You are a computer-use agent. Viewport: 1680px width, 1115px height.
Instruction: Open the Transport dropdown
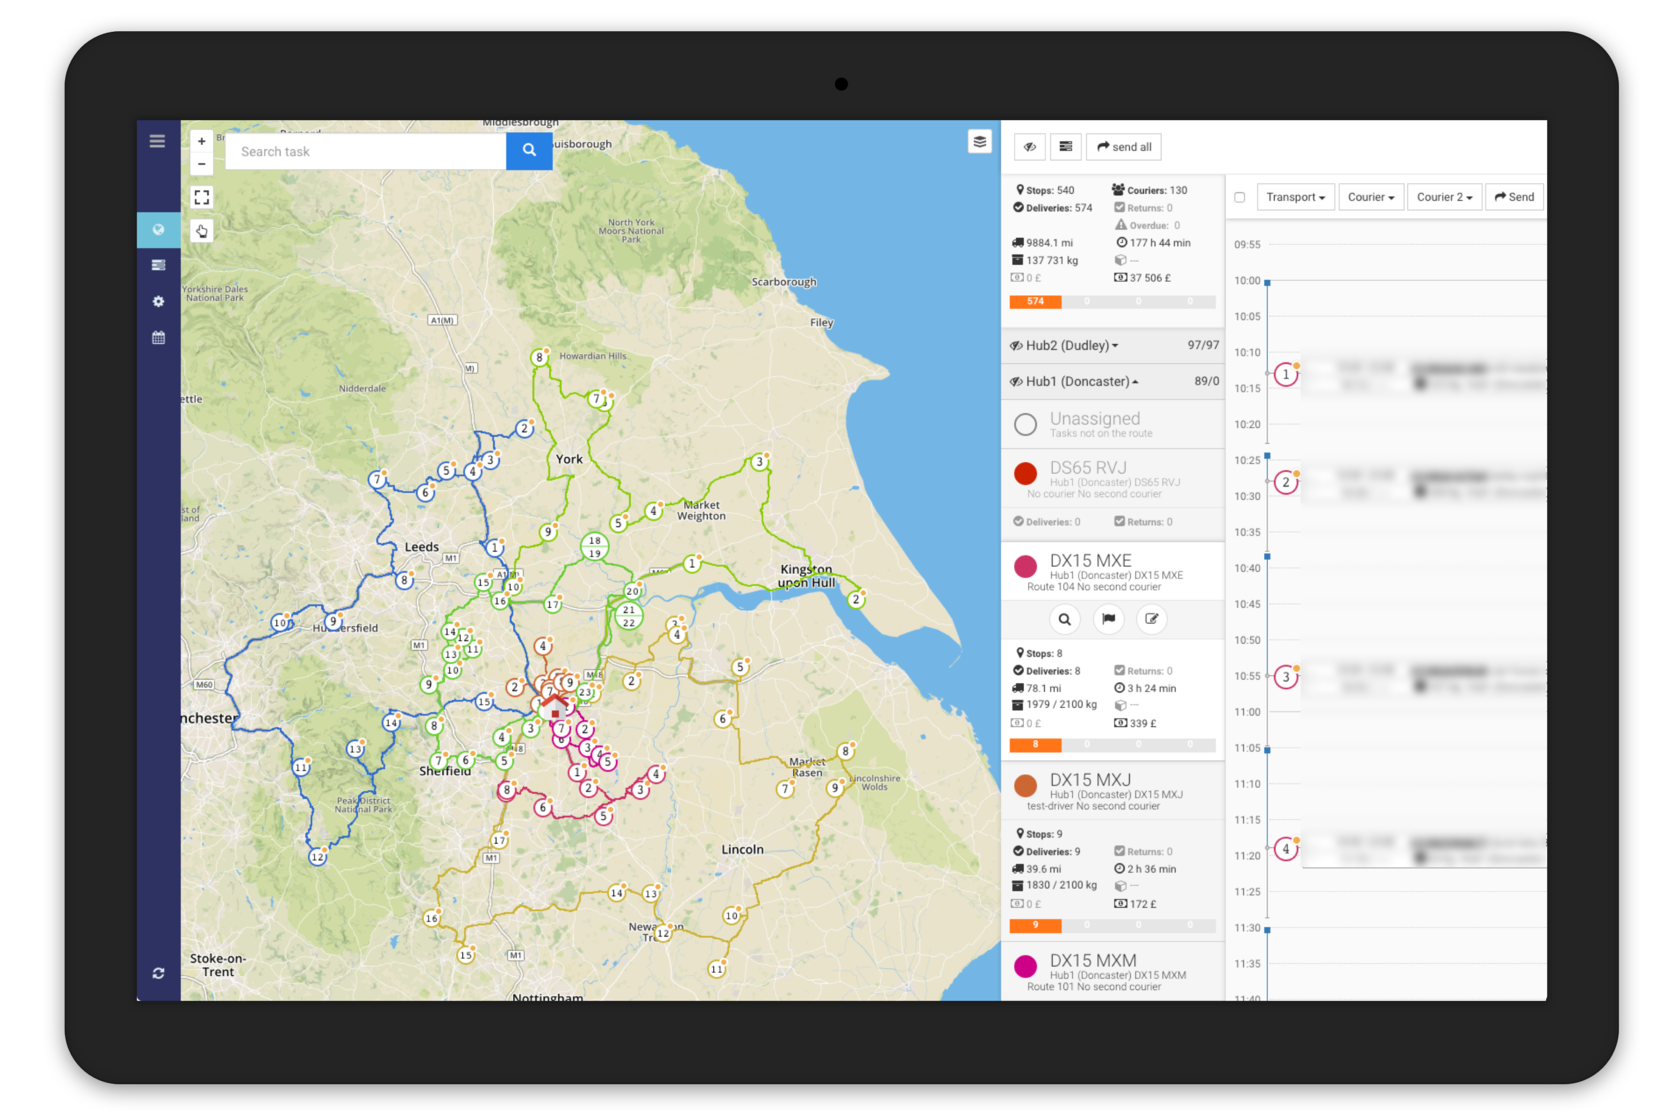[x=1295, y=197]
